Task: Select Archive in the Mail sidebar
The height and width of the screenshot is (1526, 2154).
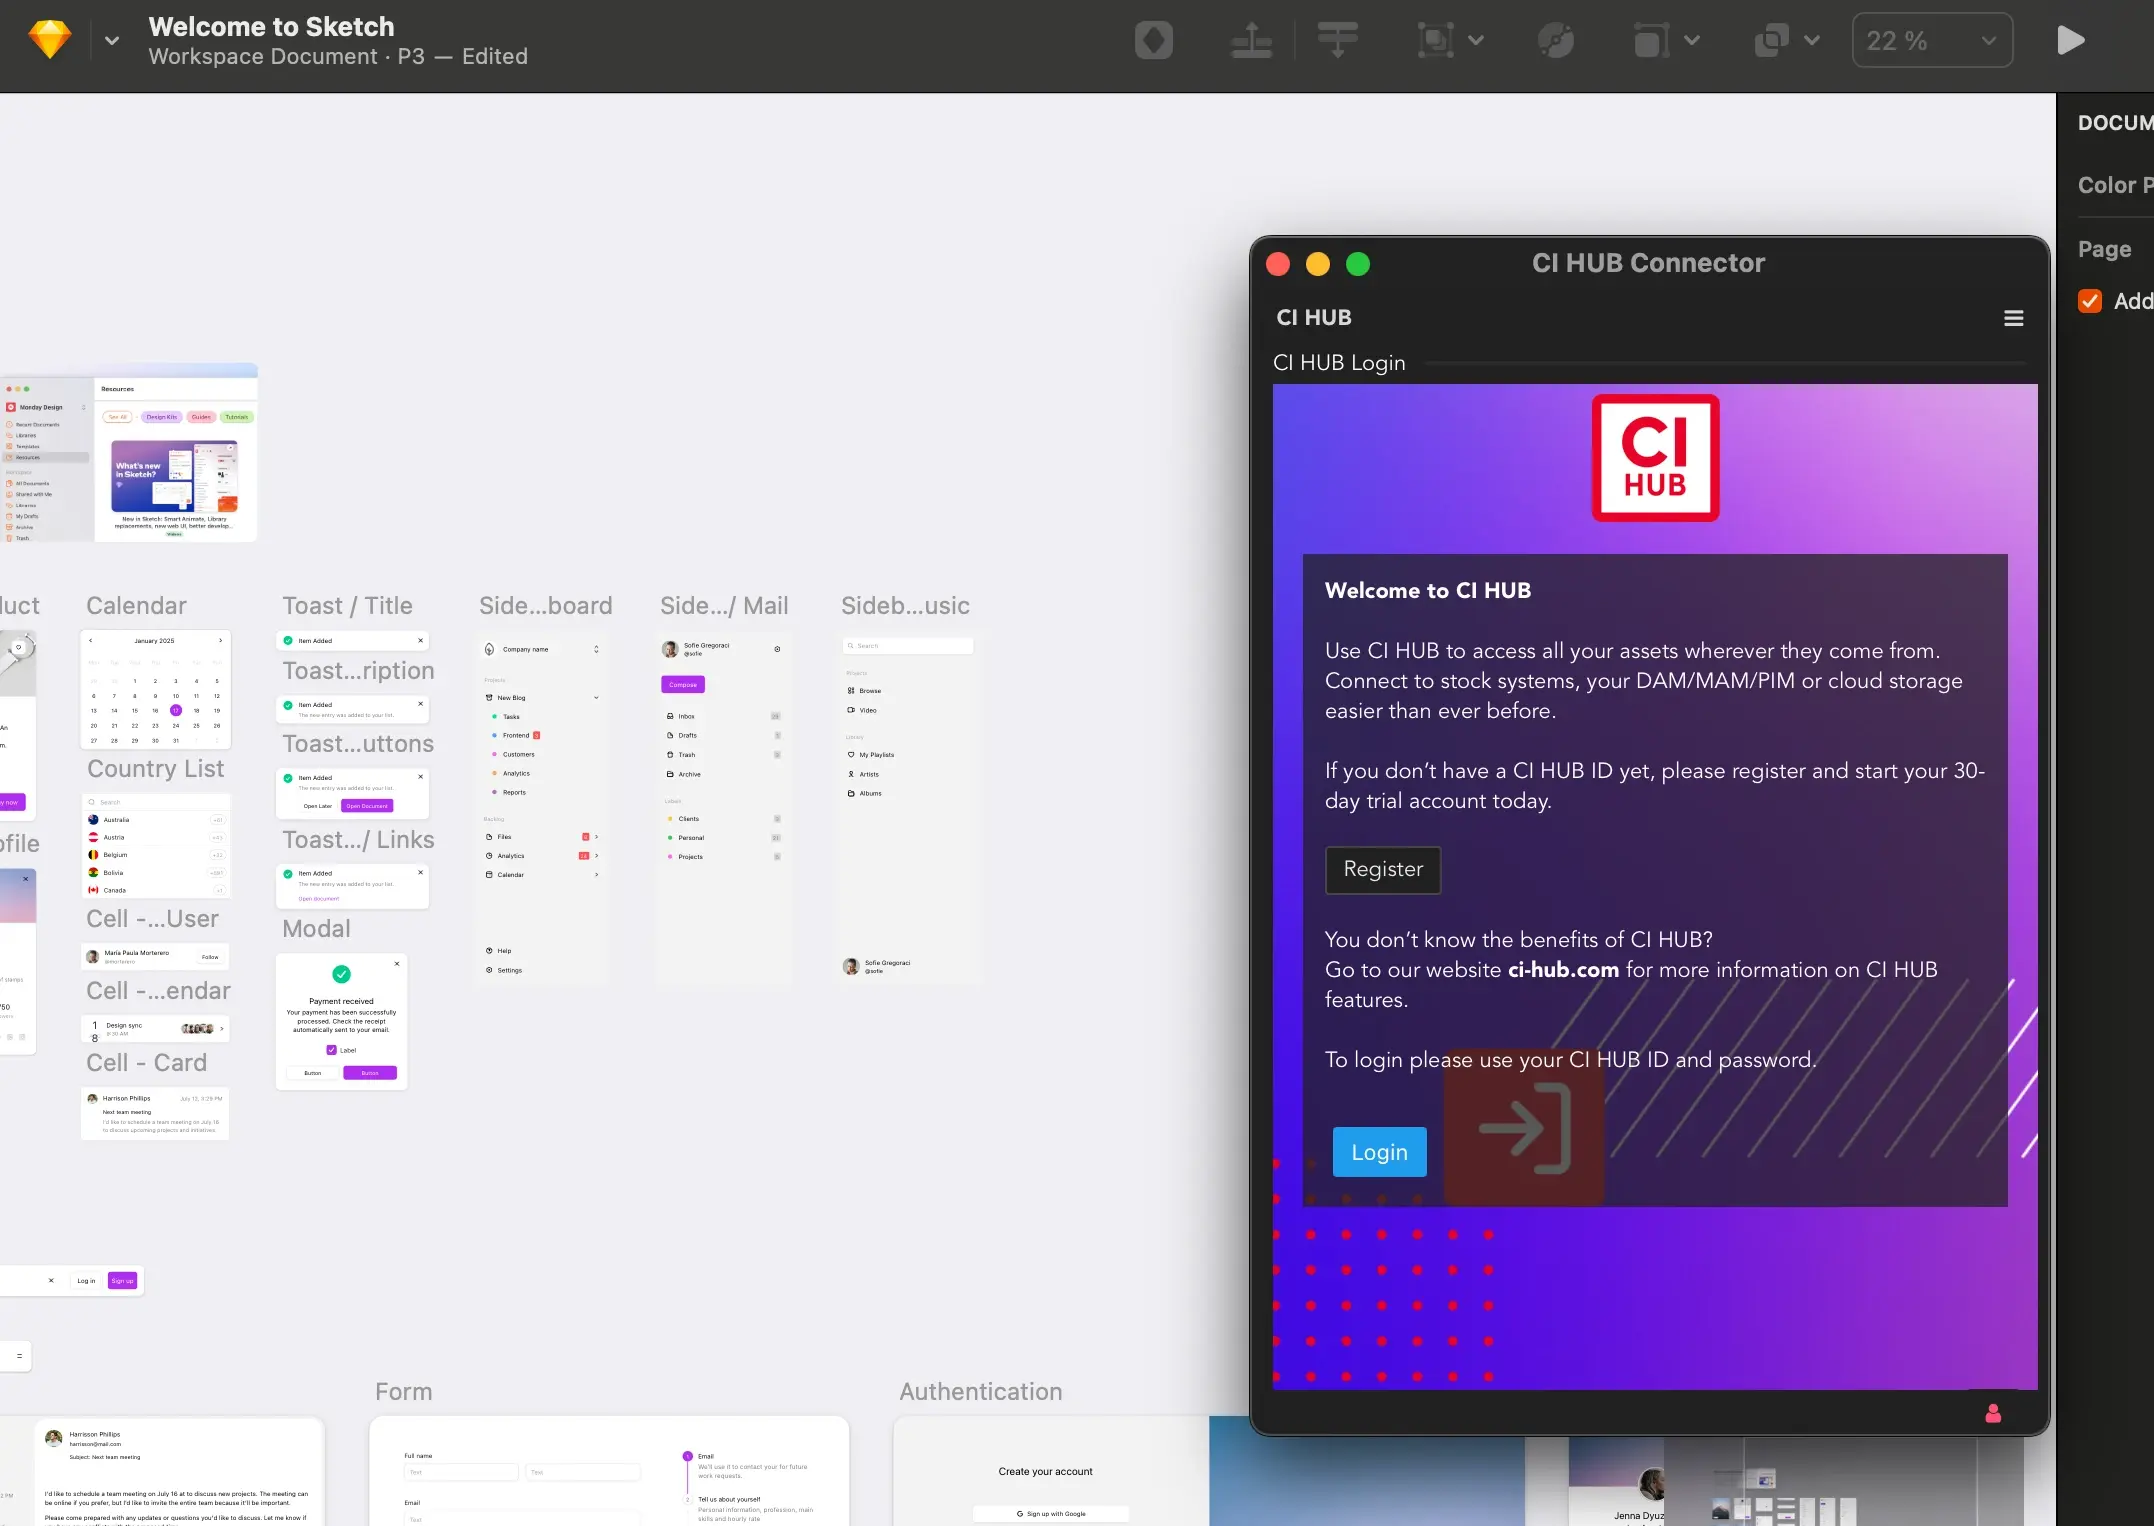Action: click(684, 774)
